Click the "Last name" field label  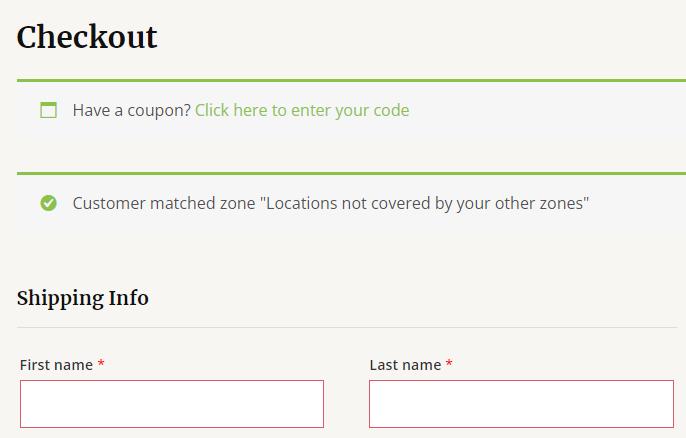[x=405, y=365]
